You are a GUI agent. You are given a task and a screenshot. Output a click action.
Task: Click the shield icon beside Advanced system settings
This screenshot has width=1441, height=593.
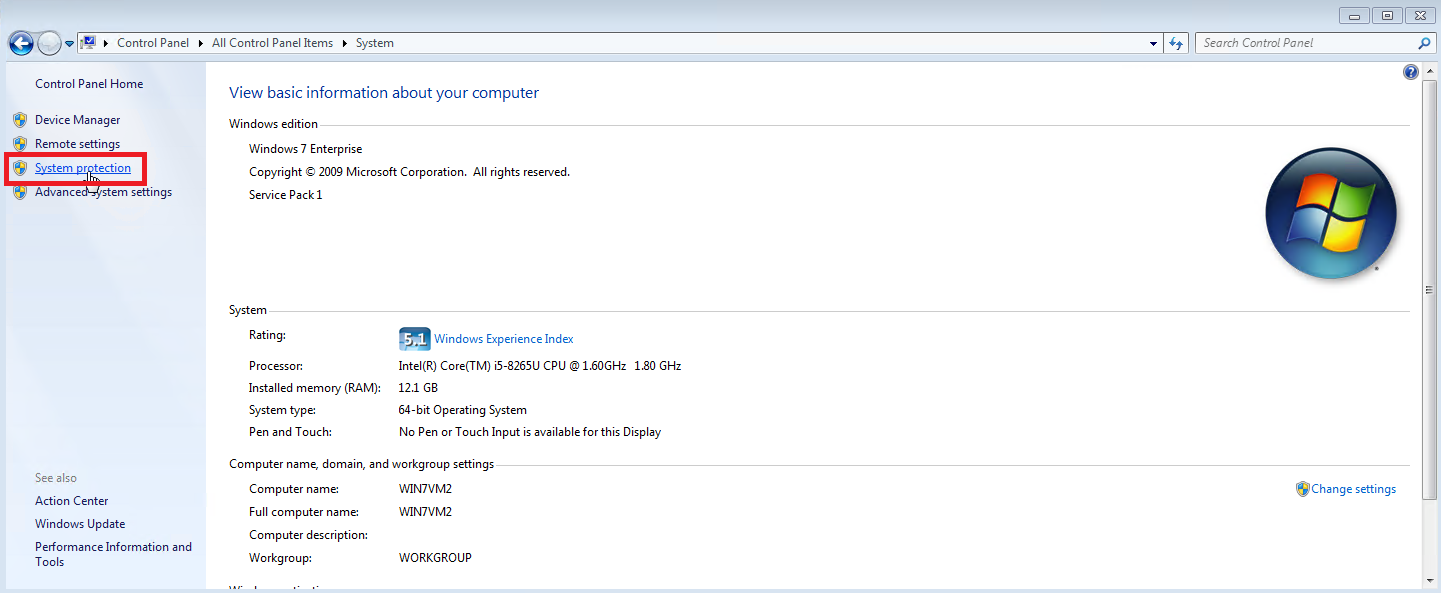coord(20,192)
